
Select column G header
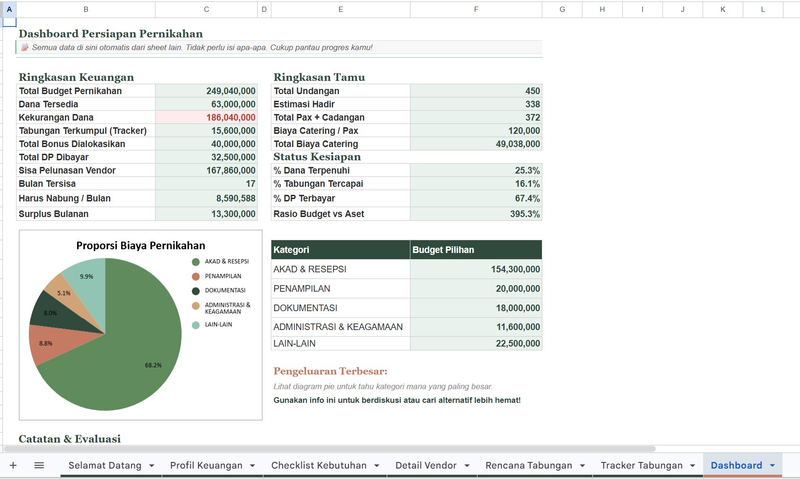562,9
